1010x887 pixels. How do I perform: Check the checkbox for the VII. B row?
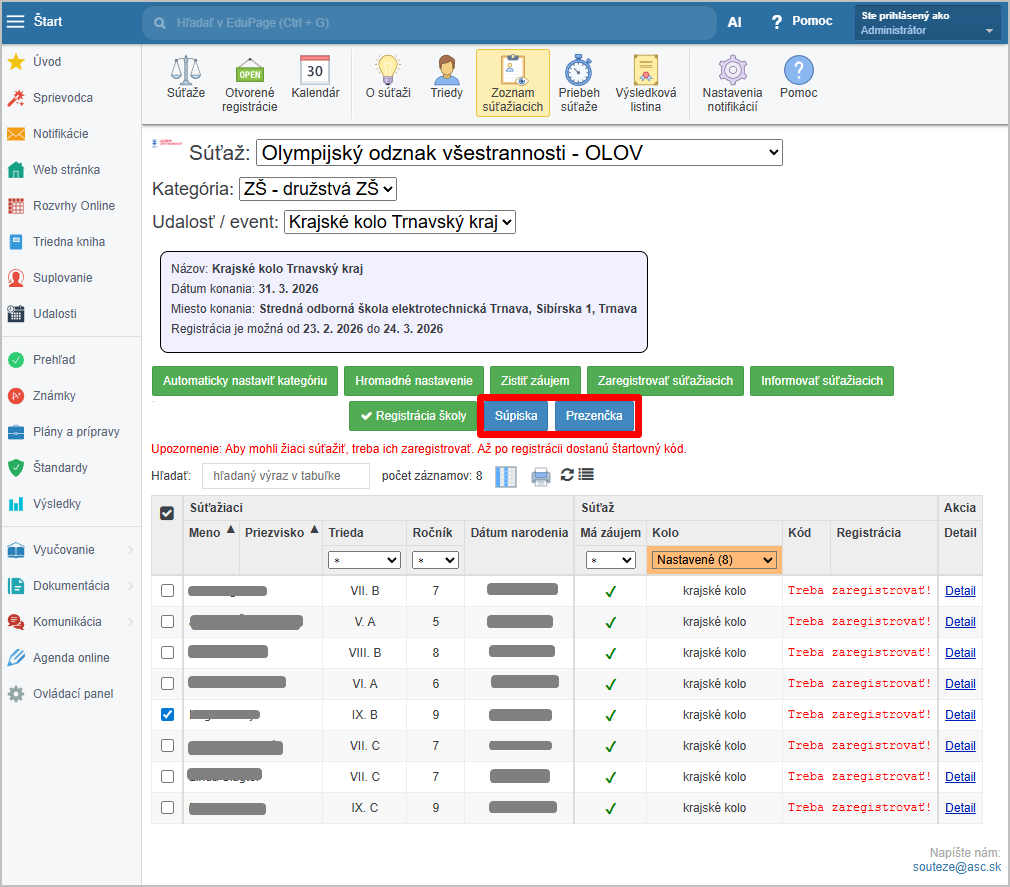pyautogui.click(x=167, y=591)
